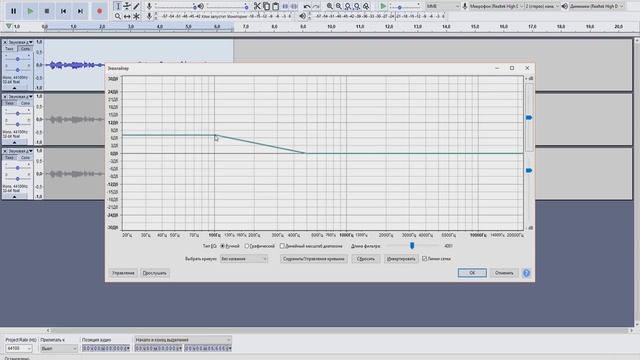This screenshot has height=360, width=640.
Task: Click the filter length slider handle
Action: point(412,246)
